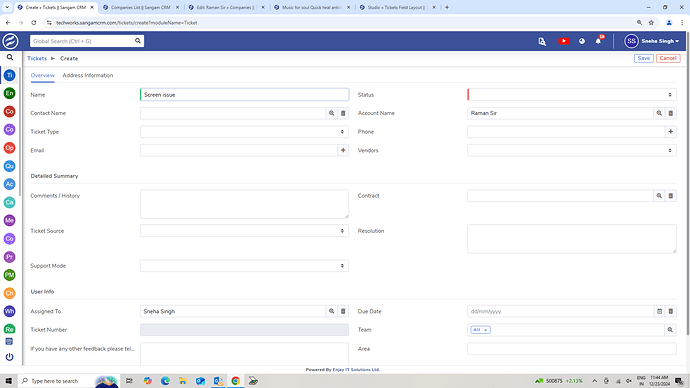Open the notifications bell
The width and height of the screenshot is (690, 388).
pyautogui.click(x=598, y=41)
